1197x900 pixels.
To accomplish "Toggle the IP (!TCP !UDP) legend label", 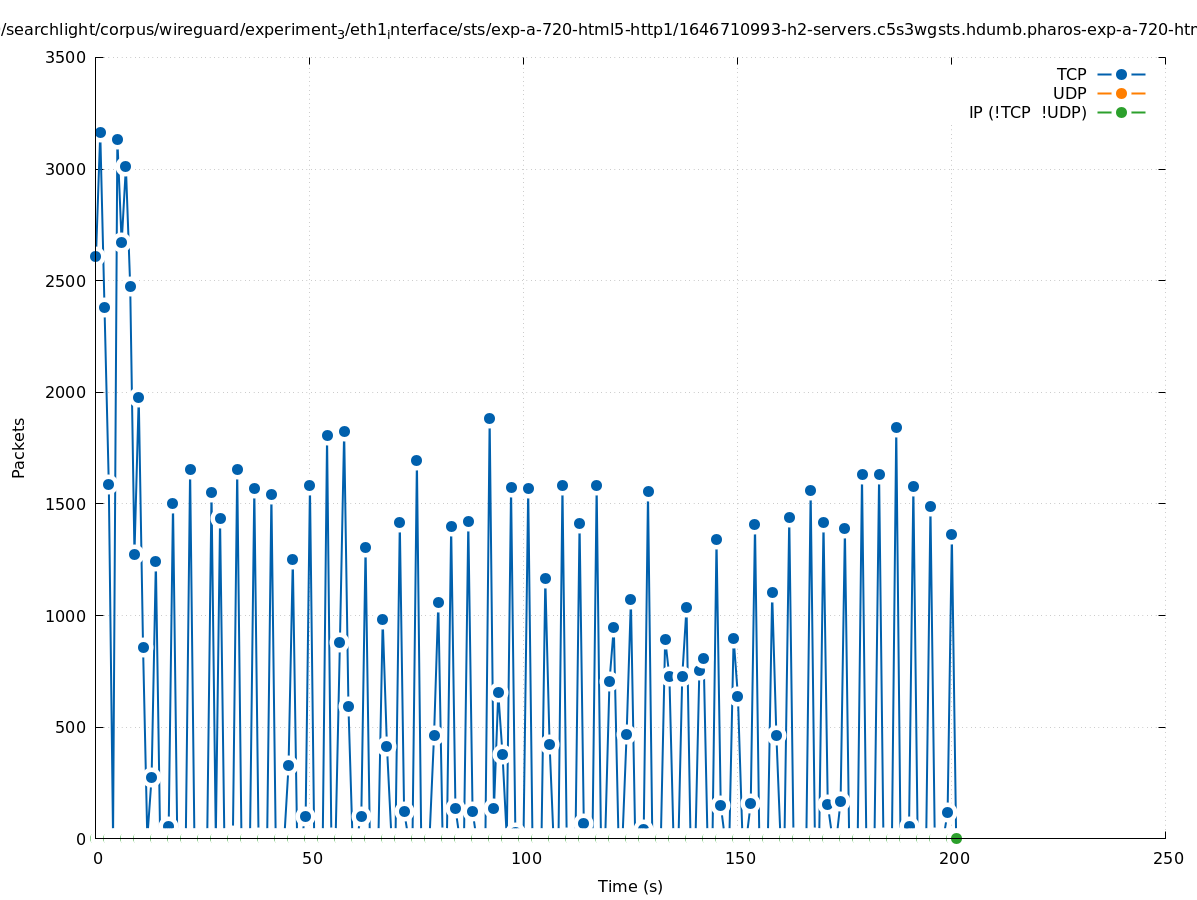I will tap(1027, 112).
